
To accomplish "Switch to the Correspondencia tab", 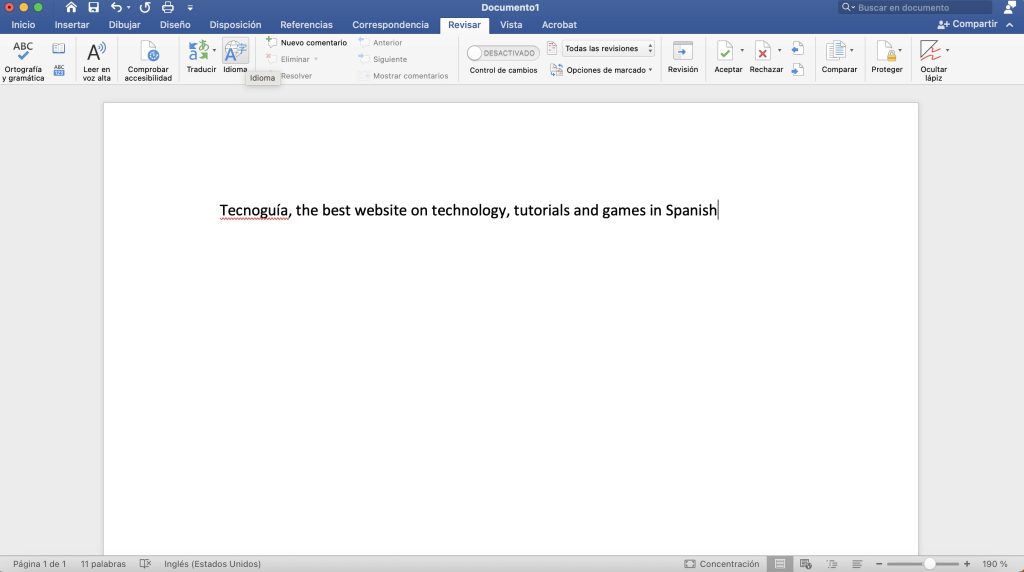I will tap(391, 25).
